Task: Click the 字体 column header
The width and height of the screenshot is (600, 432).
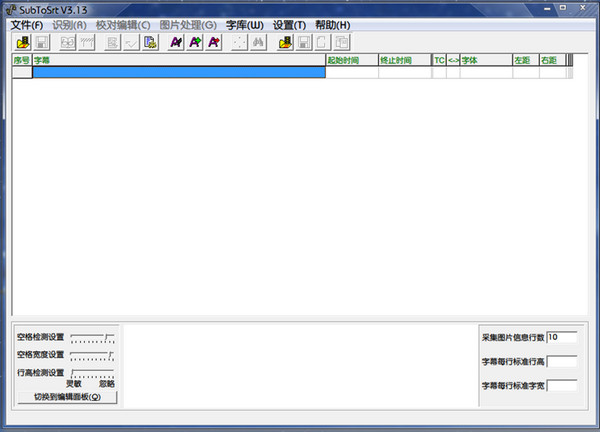Action: pyautogui.click(x=485, y=61)
